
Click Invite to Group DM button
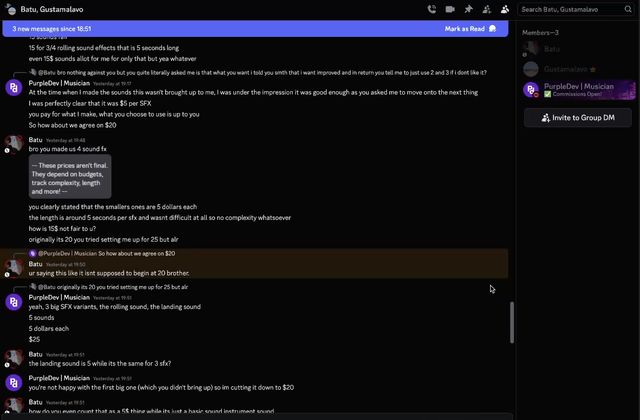pos(578,118)
